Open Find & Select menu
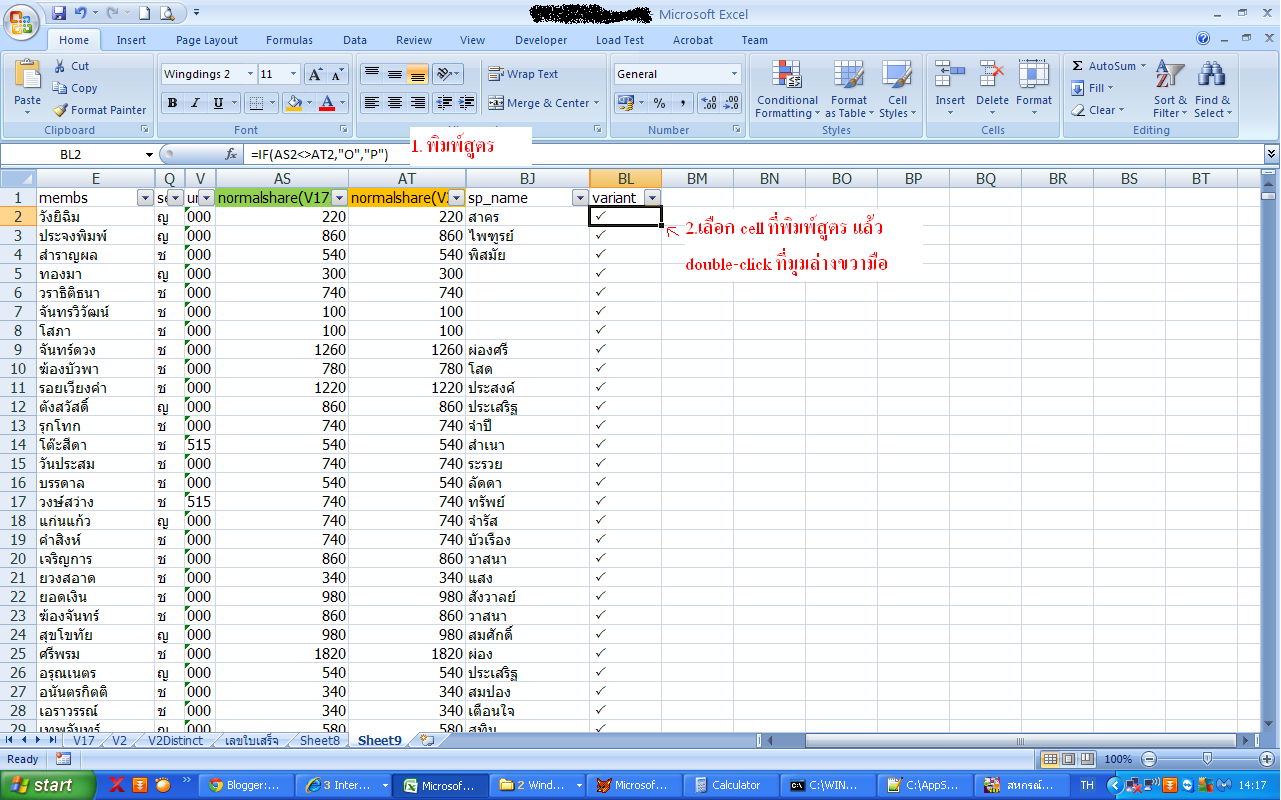 (x=1212, y=89)
